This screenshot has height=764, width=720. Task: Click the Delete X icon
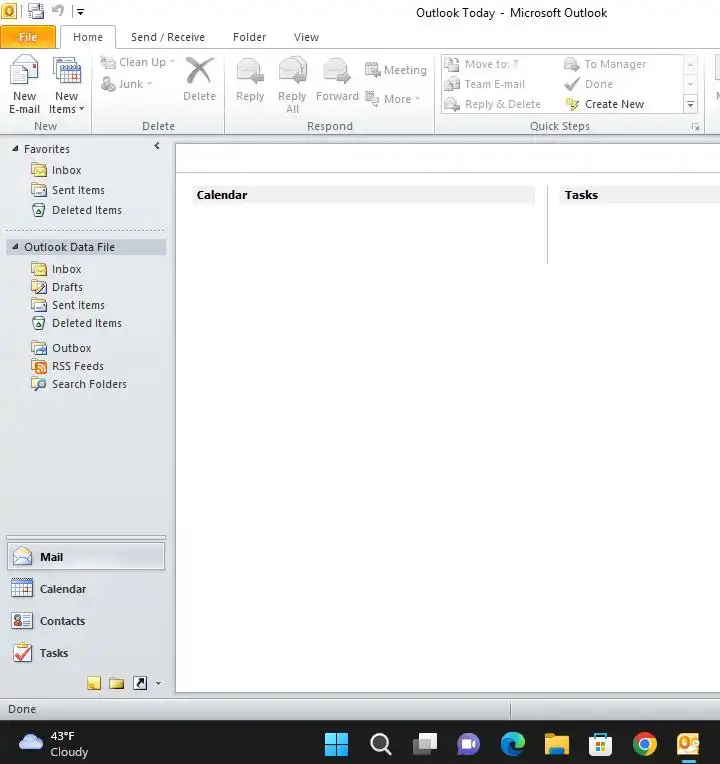pyautogui.click(x=199, y=71)
